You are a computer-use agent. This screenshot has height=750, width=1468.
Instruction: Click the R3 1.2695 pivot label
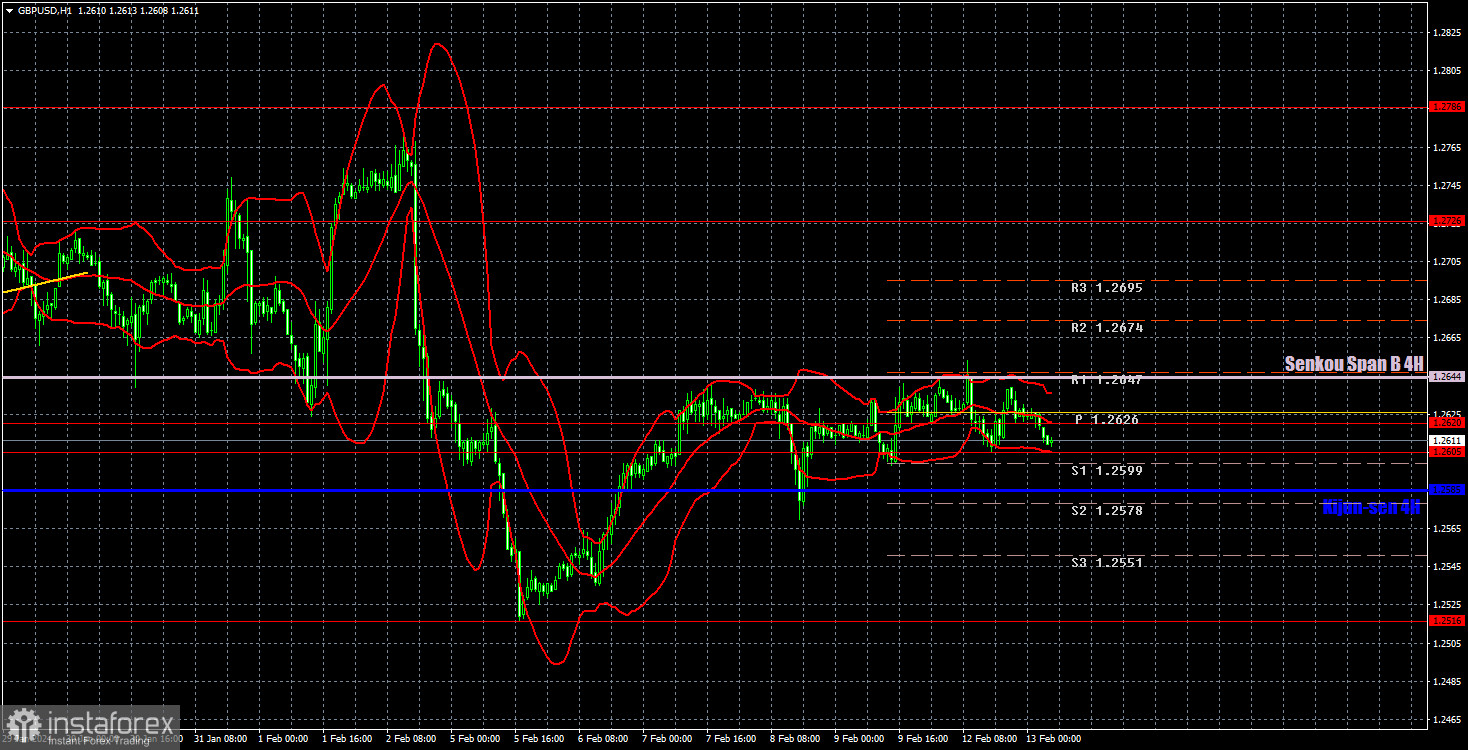click(1106, 287)
